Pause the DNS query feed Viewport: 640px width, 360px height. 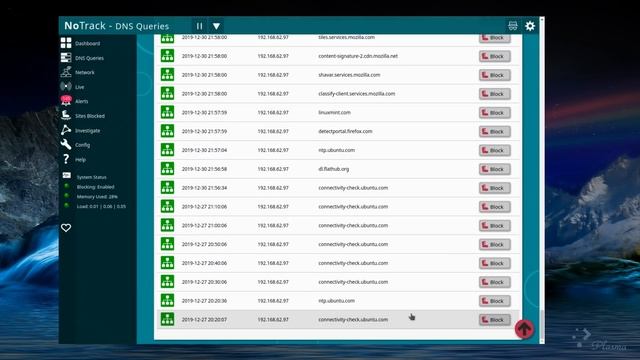[199, 26]
